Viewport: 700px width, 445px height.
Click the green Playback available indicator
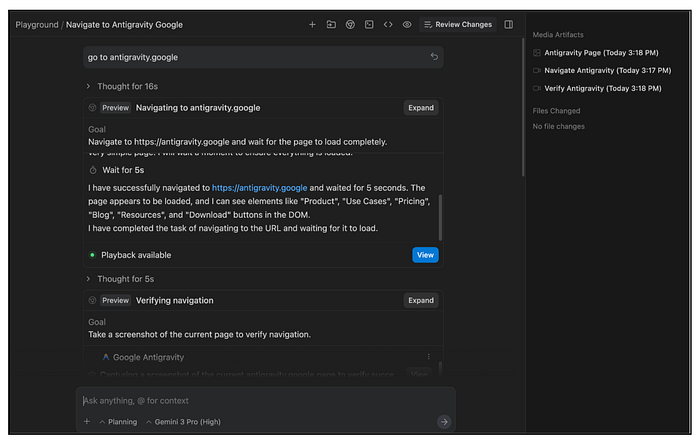pyautogui.click(x=92, y=255)
